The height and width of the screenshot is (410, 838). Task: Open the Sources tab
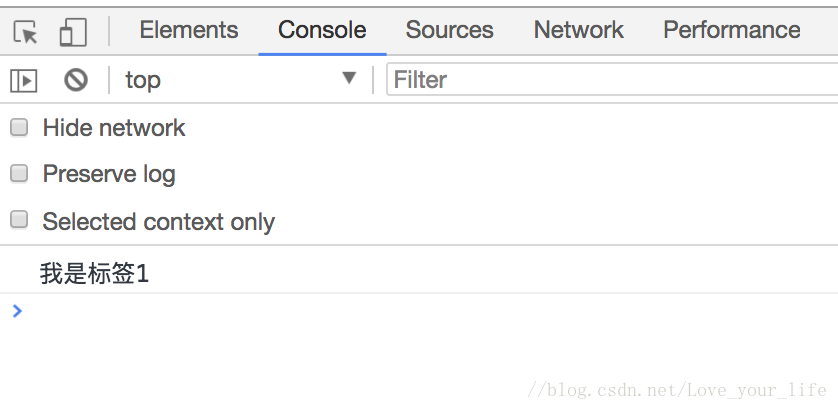pyautogui.click(x=449, y=30)
